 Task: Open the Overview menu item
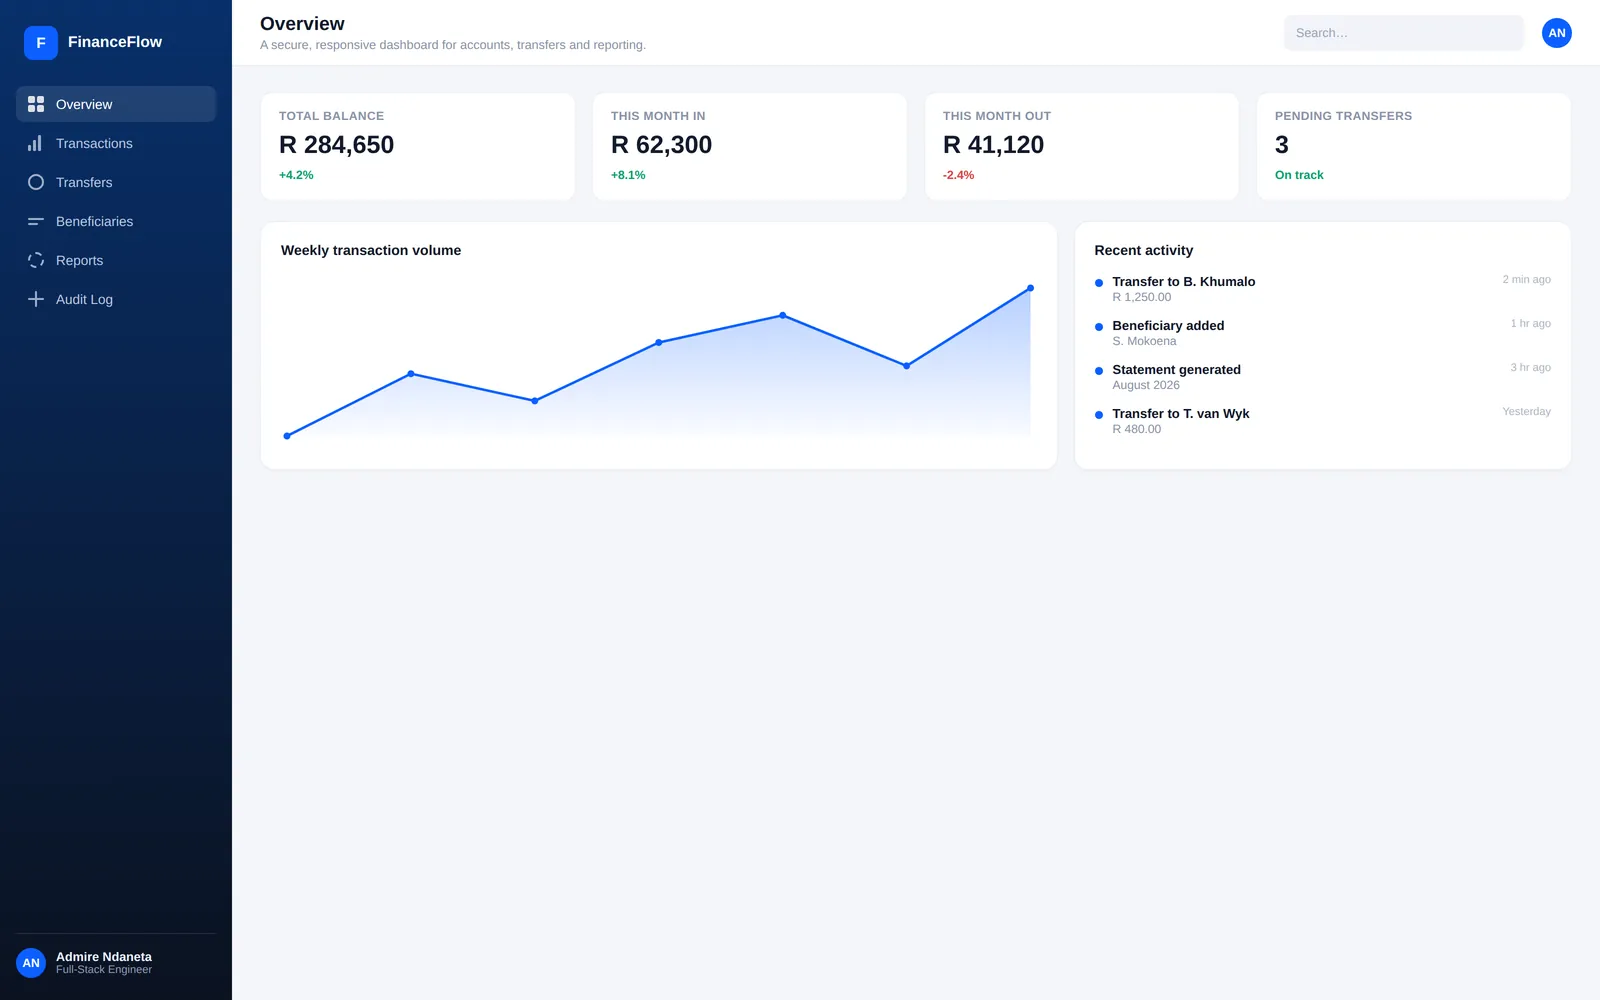(116, 104)
